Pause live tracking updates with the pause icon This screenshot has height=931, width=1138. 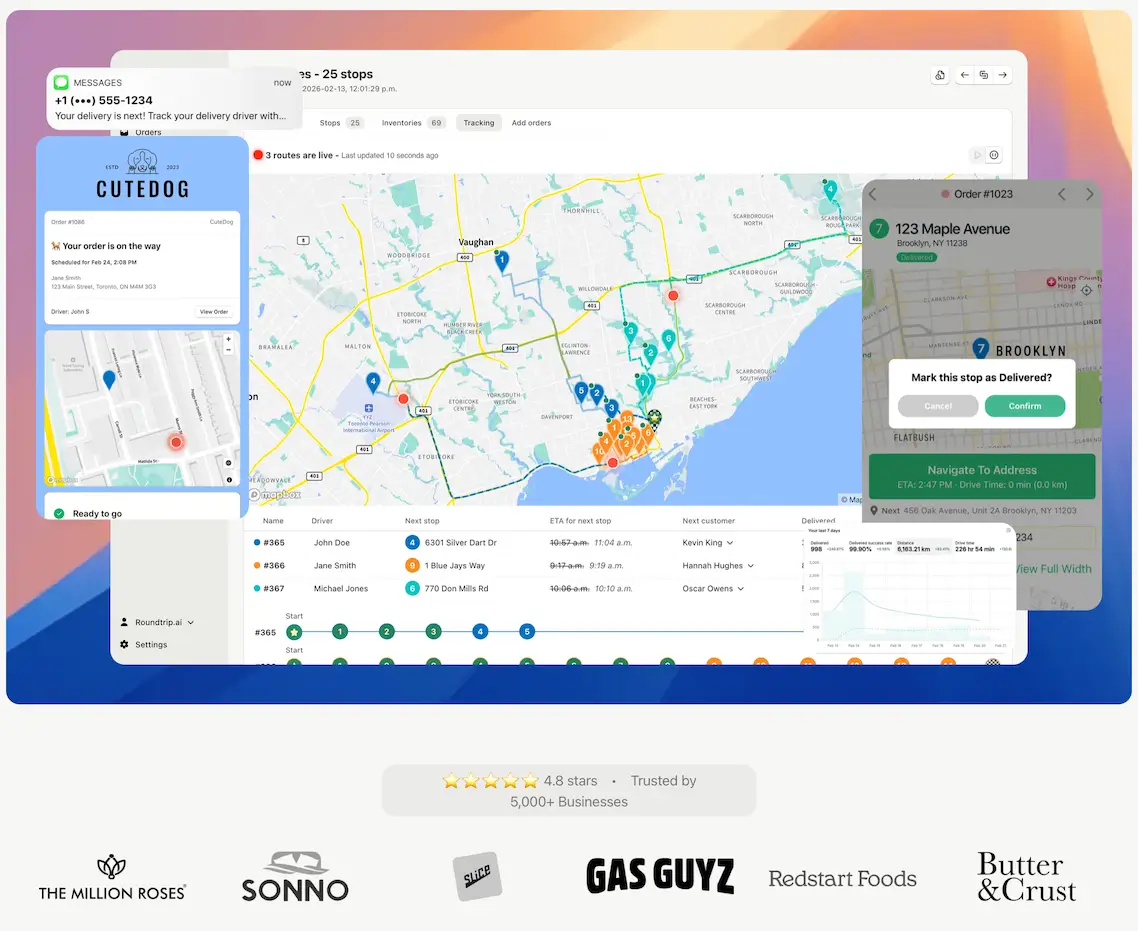(x=994, y=155)
